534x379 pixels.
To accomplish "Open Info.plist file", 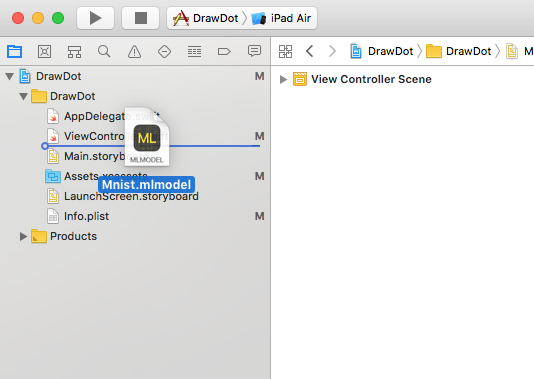I will 135,216.
